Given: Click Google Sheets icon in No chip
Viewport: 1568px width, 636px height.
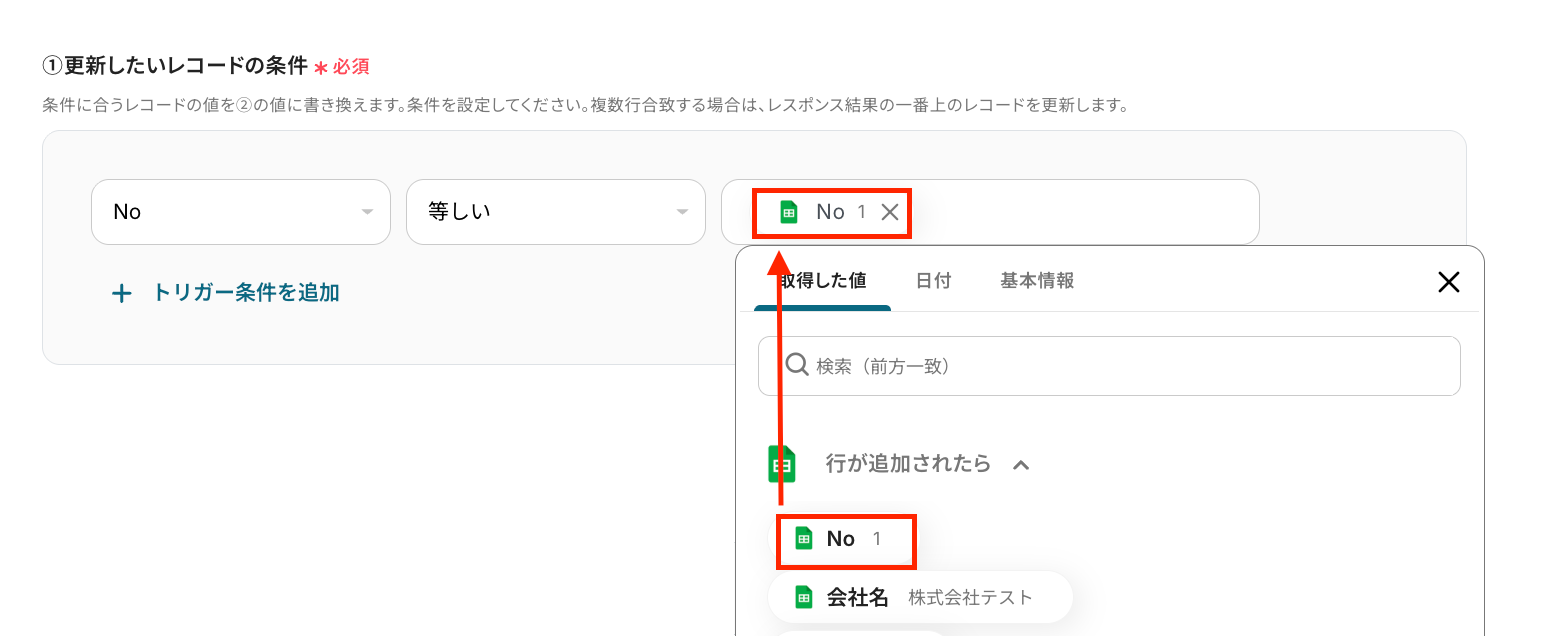Looking at the screenshot, I should pyautogui.click(x=789, y=212).
